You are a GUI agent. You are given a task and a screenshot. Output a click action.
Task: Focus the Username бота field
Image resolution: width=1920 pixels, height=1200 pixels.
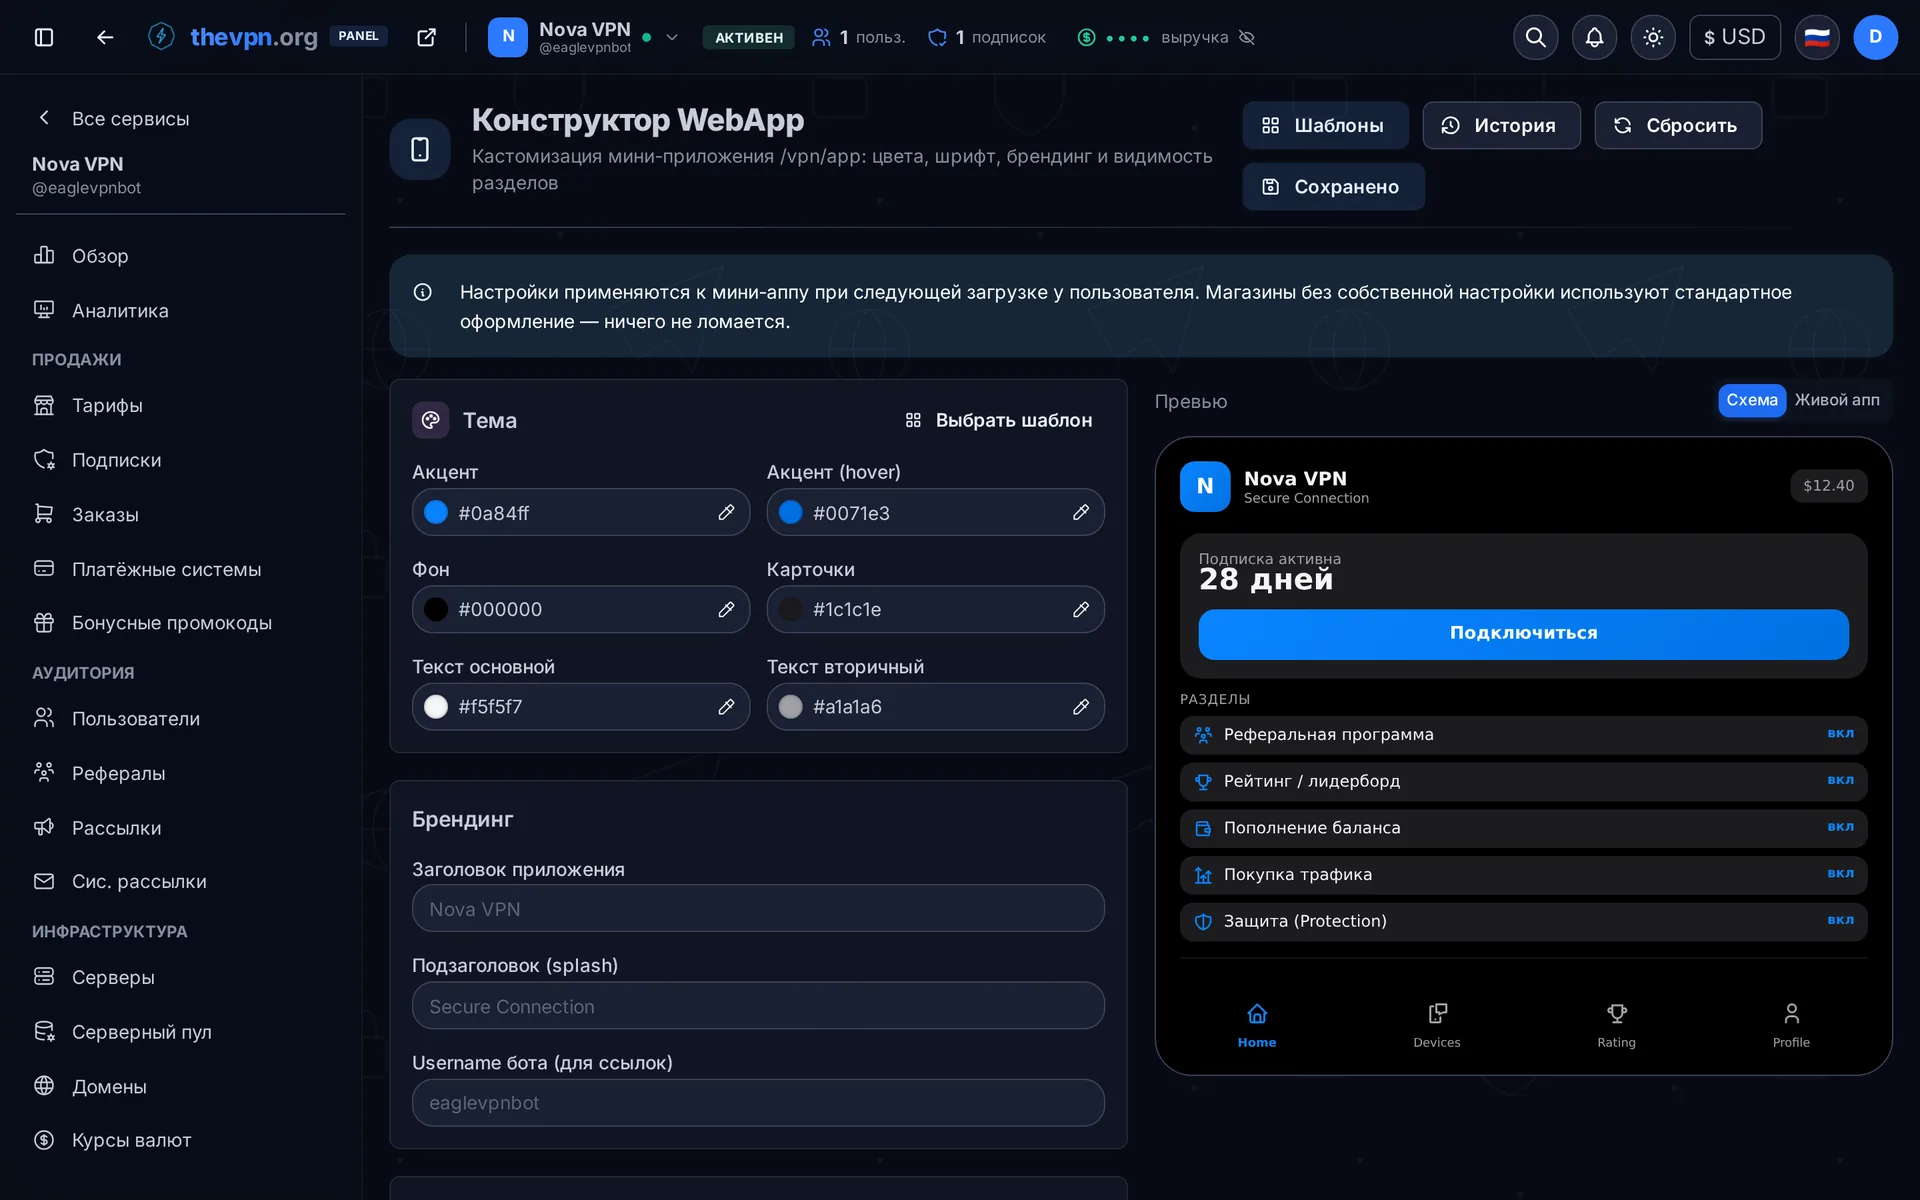(x=758, y=1103)
